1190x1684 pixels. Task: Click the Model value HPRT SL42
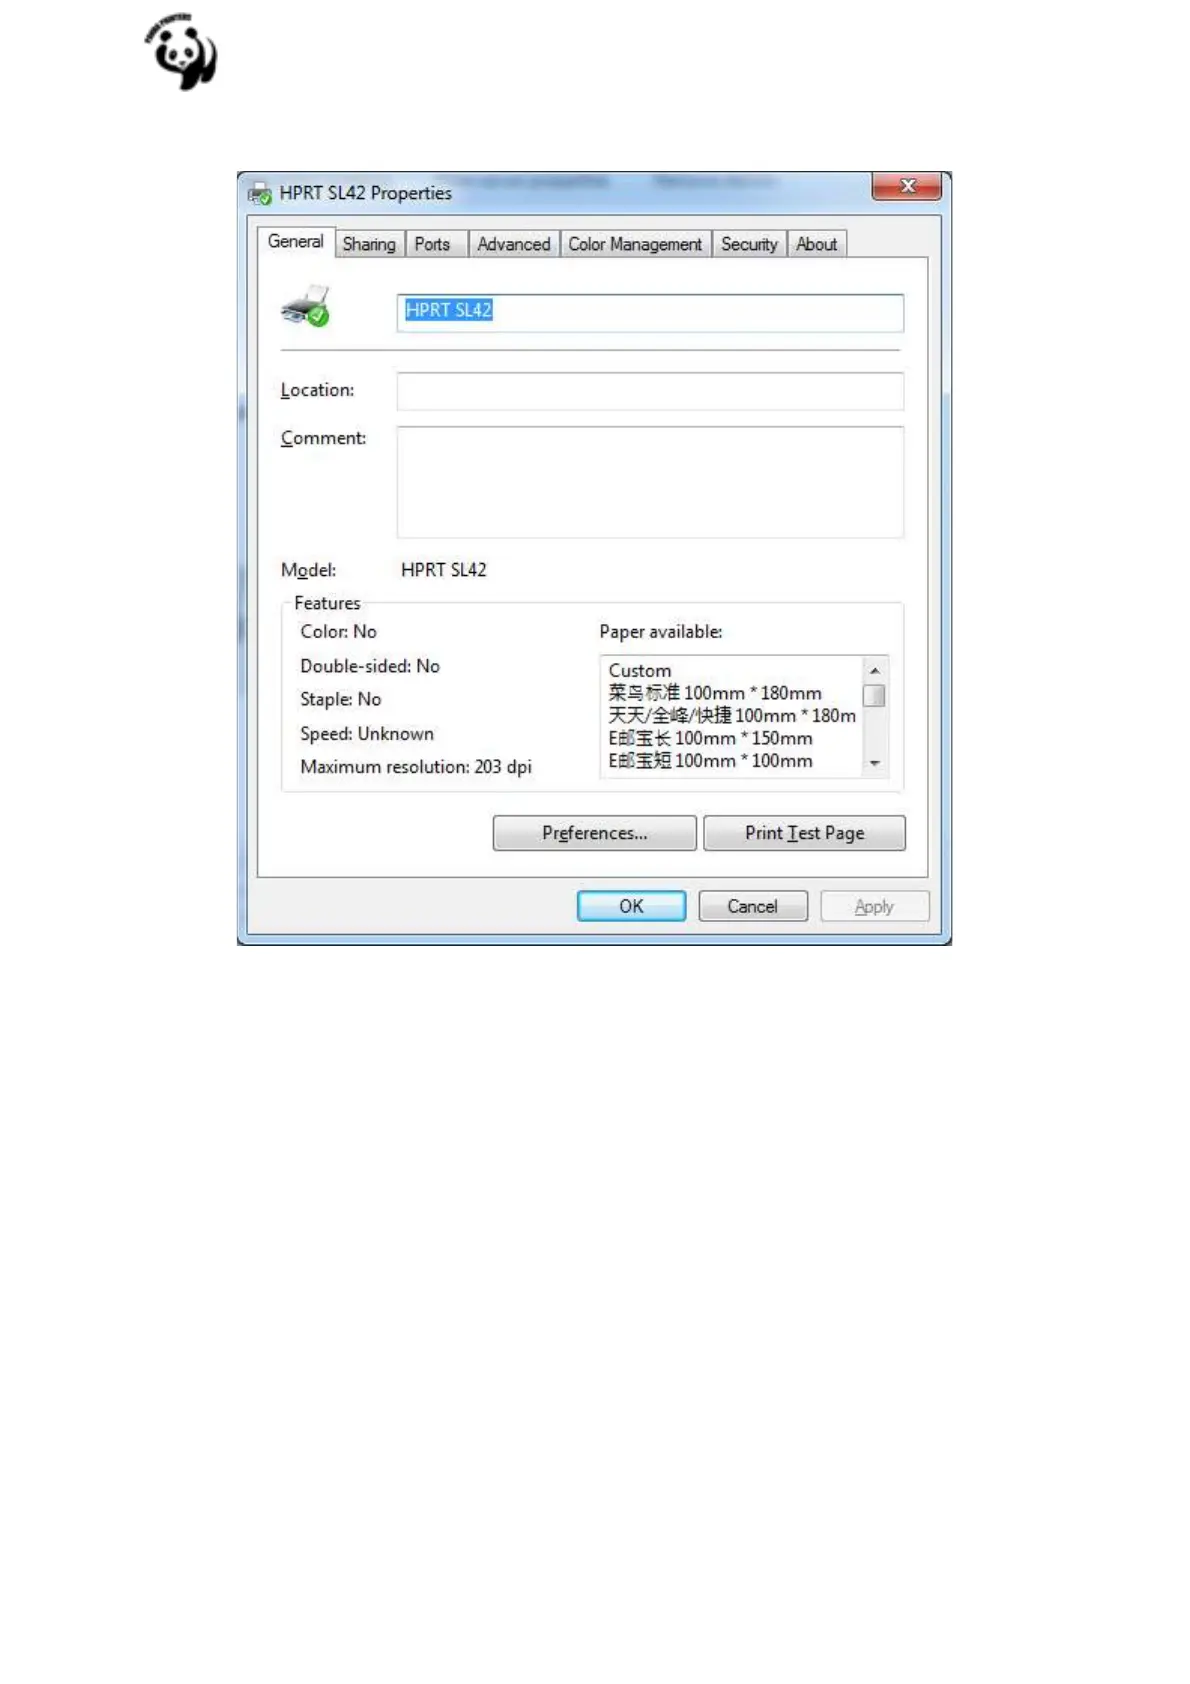click(x=443, y=570)
